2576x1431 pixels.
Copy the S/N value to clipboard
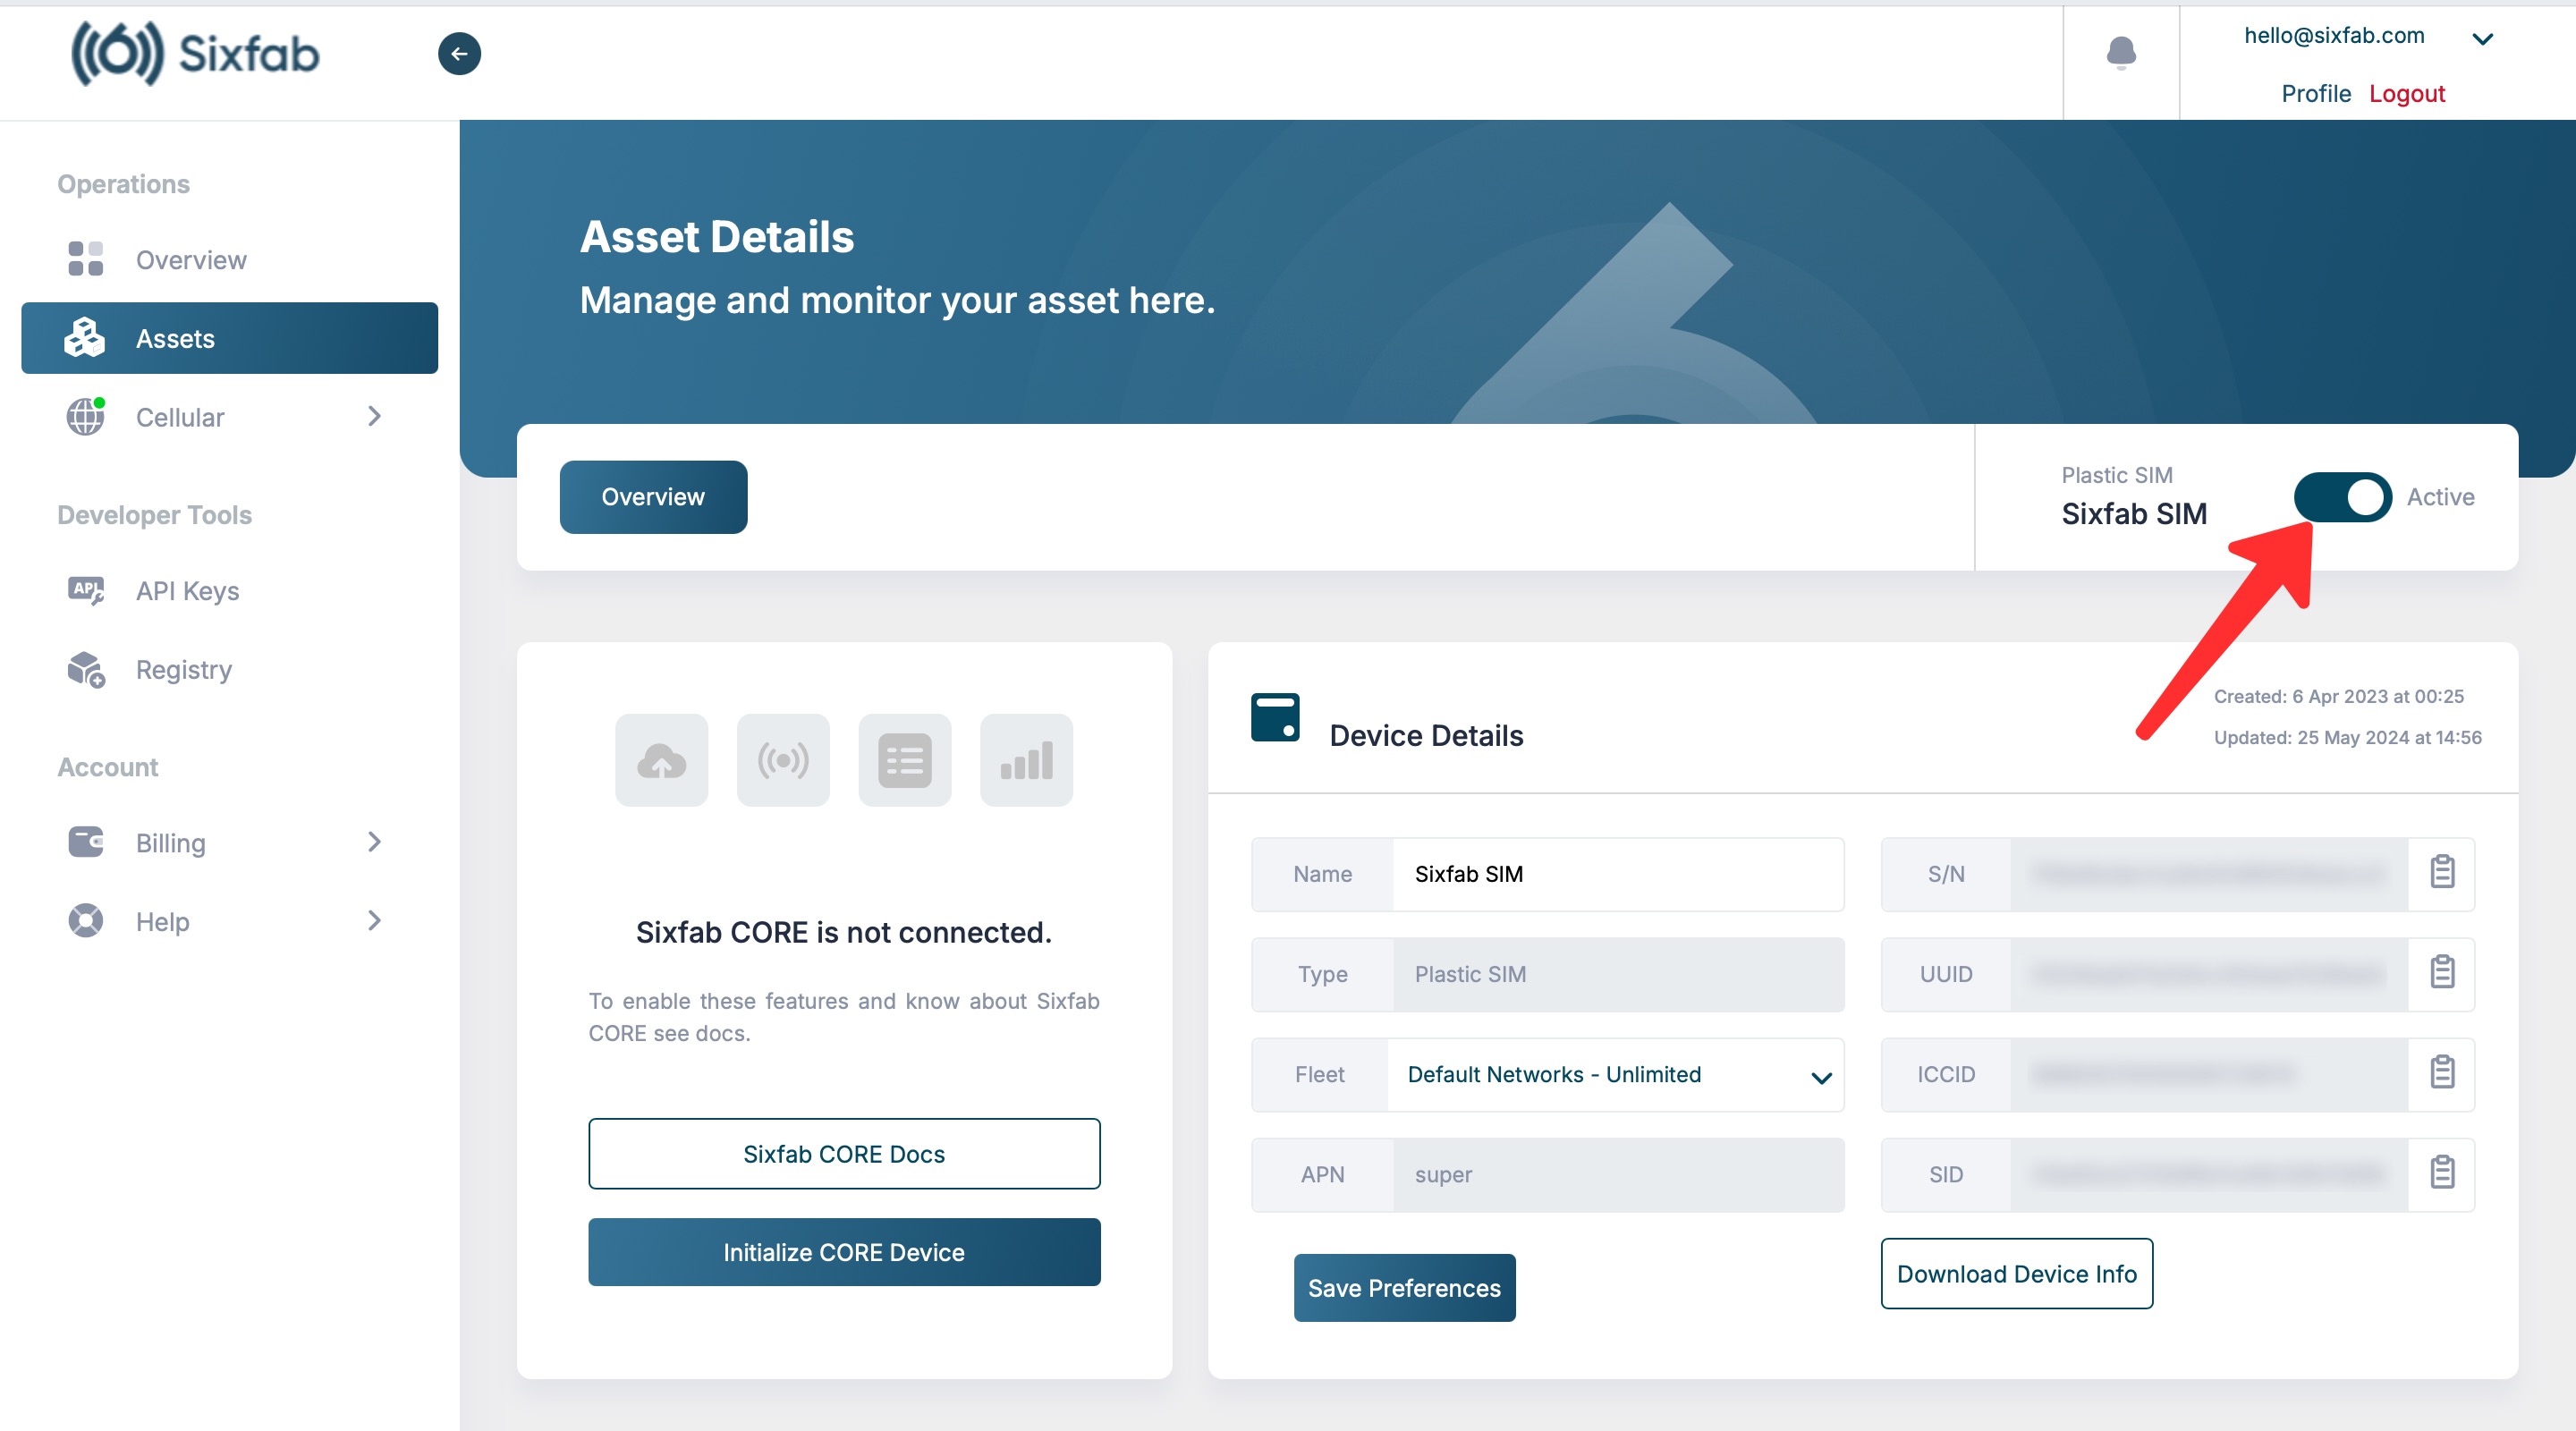[x=2442, y=873]
